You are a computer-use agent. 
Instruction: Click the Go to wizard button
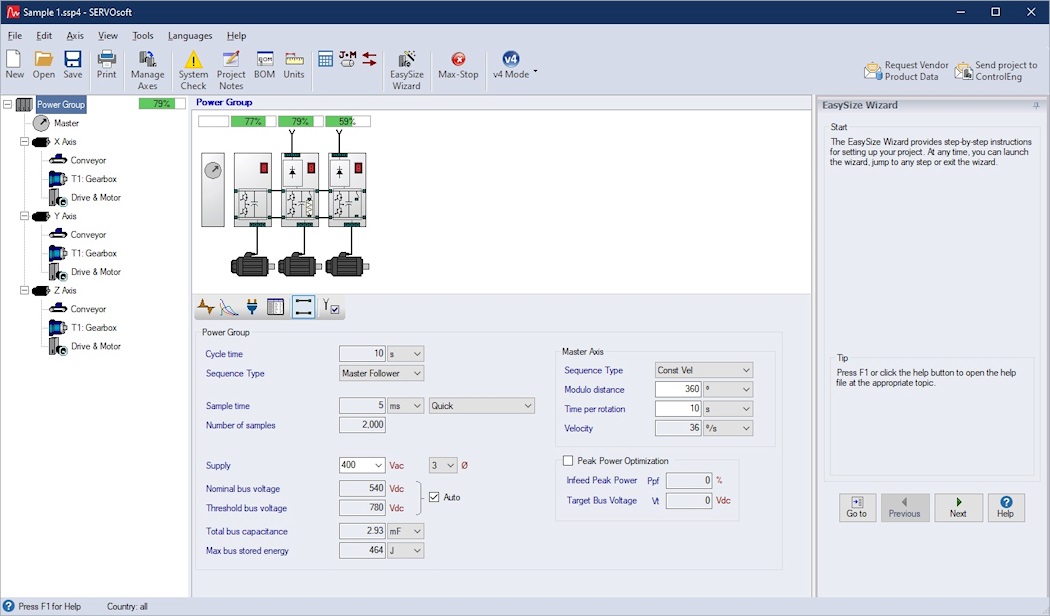pos(857,507)
